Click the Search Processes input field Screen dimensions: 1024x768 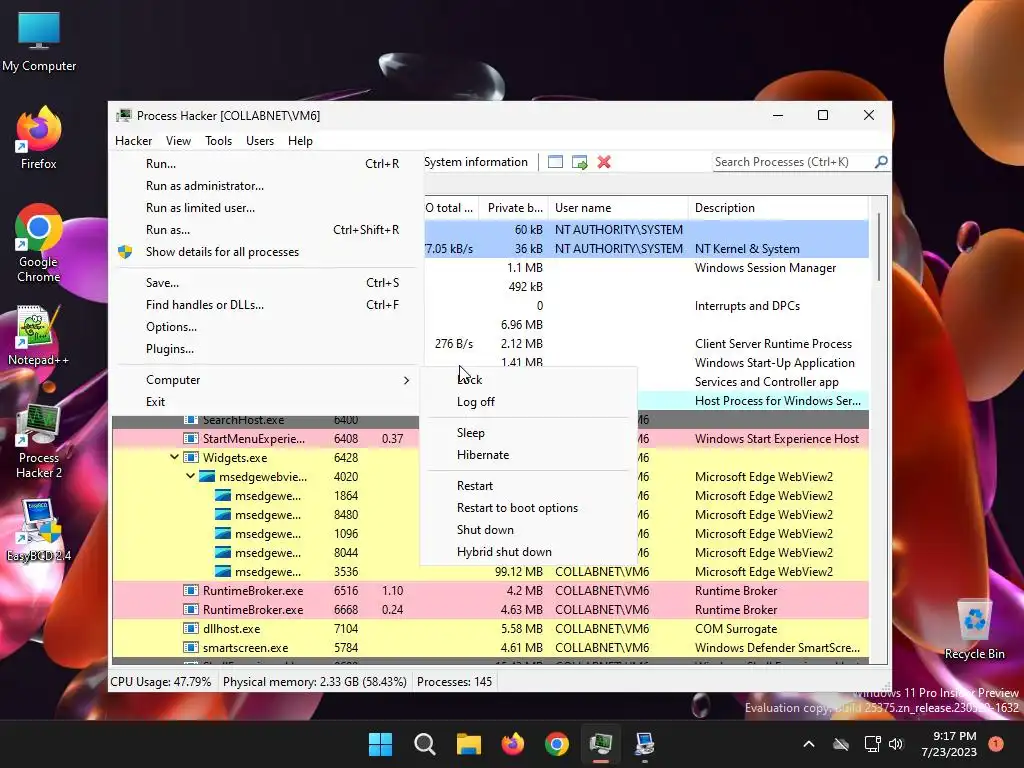click(x=793, y=162)
